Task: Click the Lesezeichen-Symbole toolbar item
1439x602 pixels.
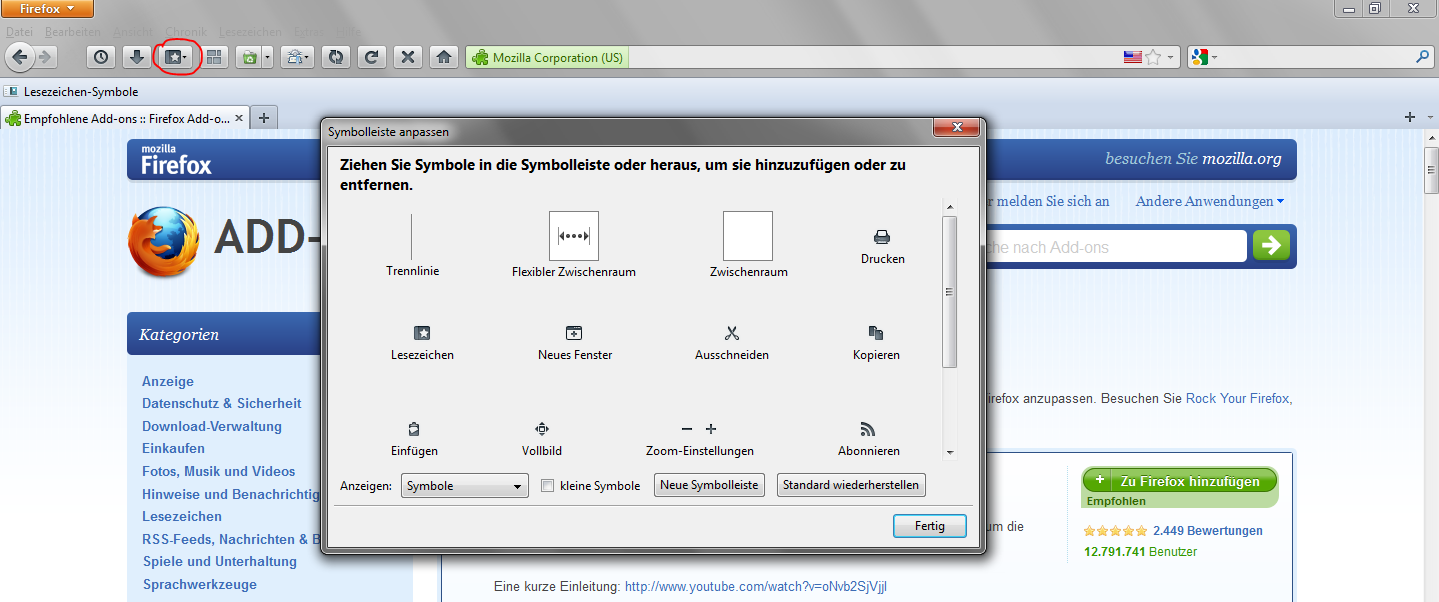Action: pos(71,92)
